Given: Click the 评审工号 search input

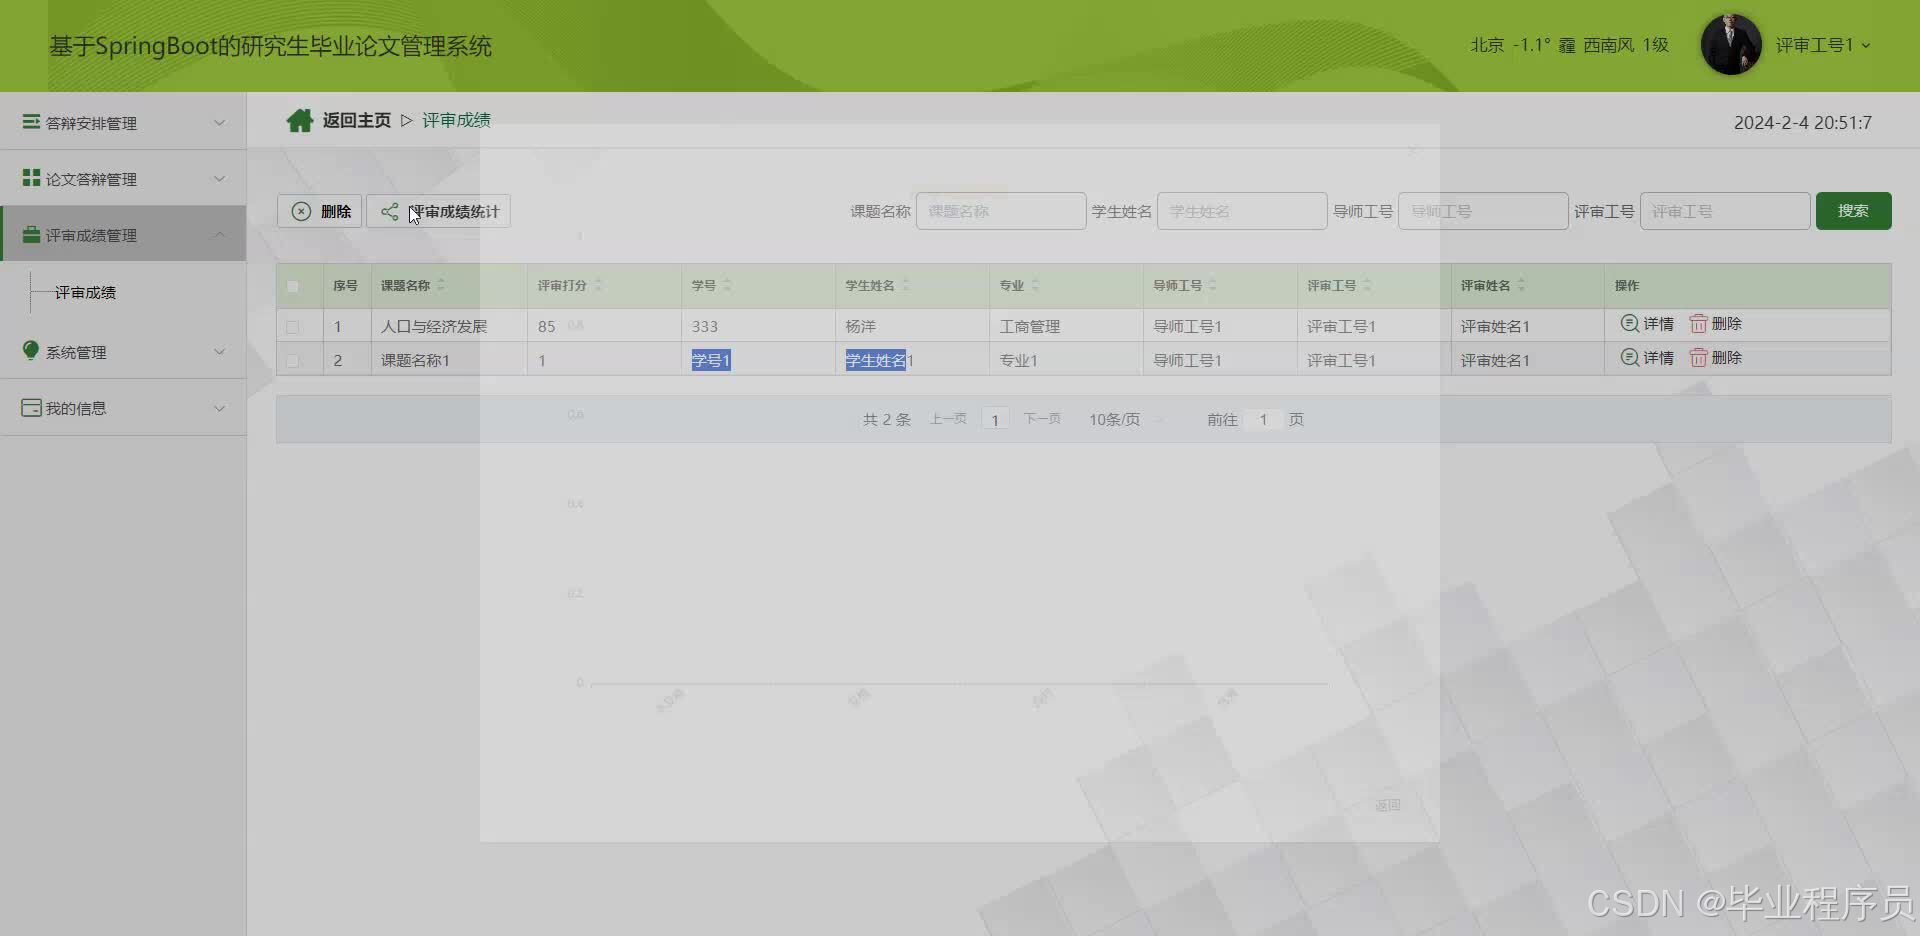Looking at the screenshot, I should (x=1725, y=211).
